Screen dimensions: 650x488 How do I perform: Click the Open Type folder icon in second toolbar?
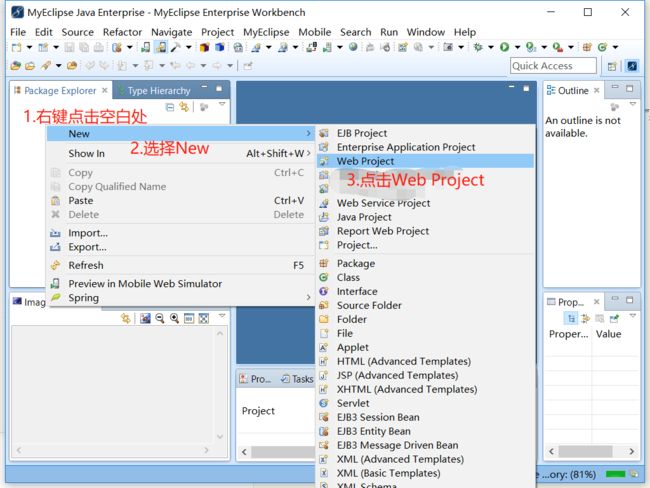pyautogui.click(x=16, y=66)
